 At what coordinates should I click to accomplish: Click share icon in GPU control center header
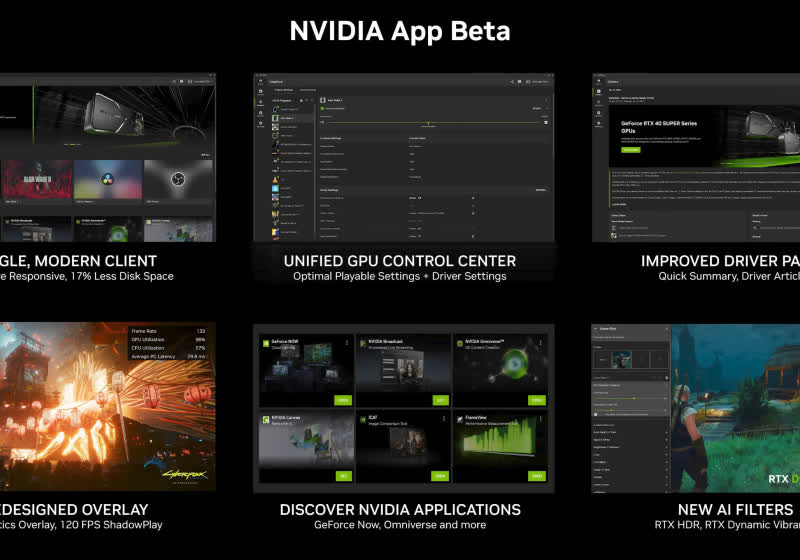click(512, 82)
